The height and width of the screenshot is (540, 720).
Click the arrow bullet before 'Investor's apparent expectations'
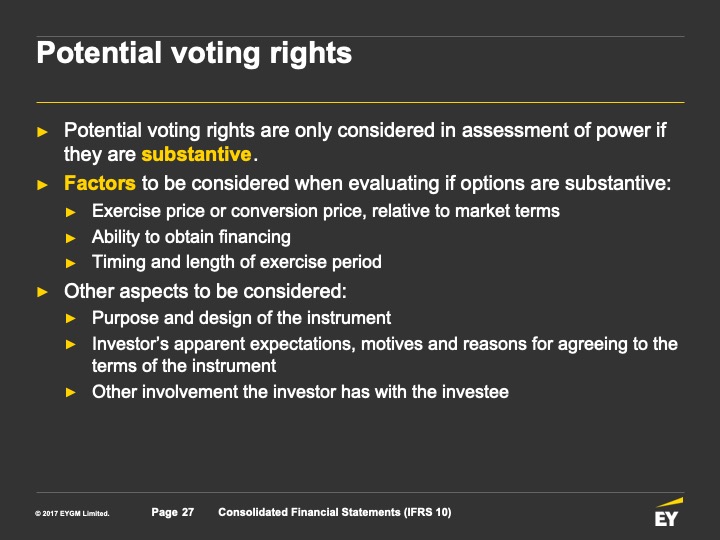point(70,345)
